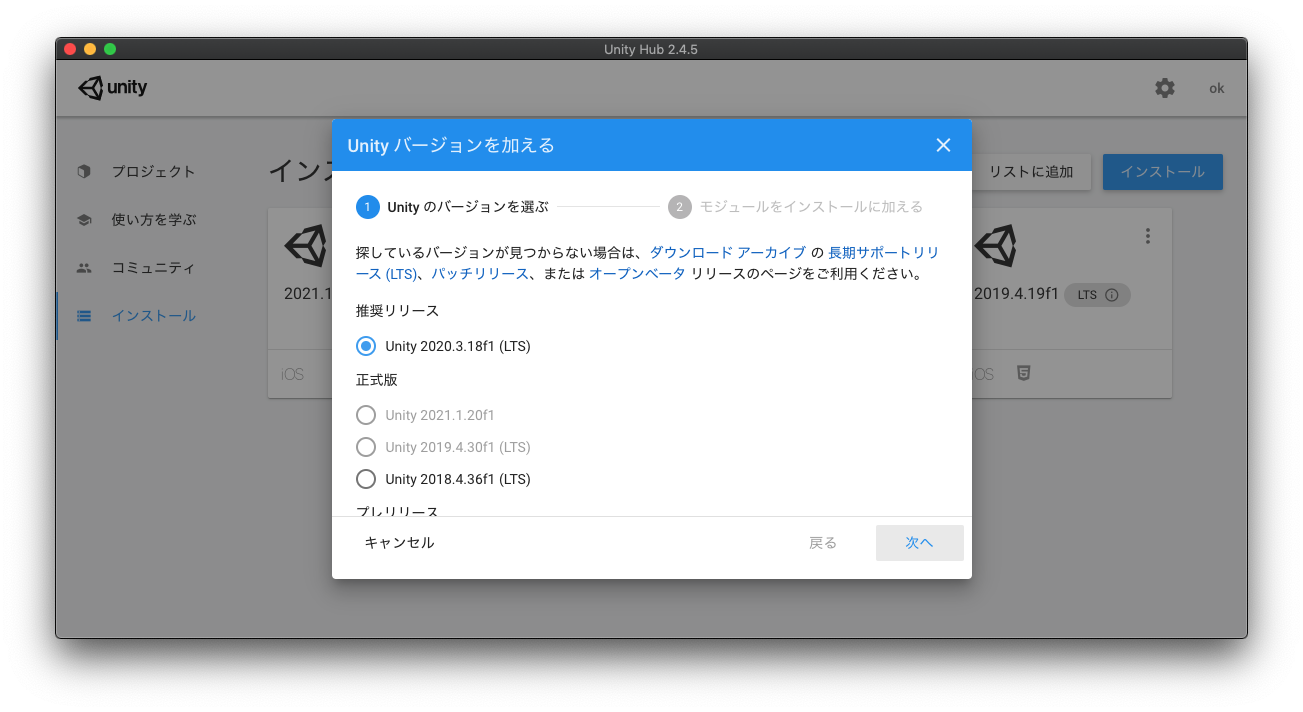1303x712 pixels.
Task: Click the 正式版 heading
Action: (x=376, y=380)
